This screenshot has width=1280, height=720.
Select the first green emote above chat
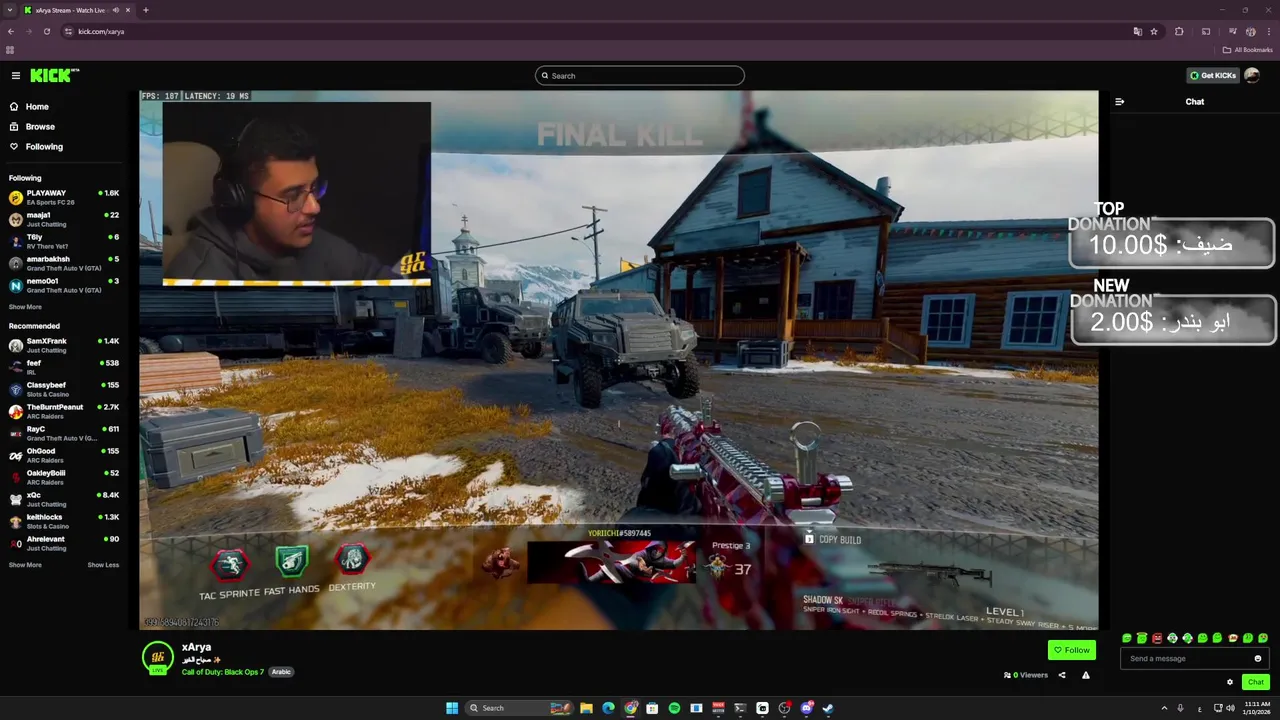1127,638
